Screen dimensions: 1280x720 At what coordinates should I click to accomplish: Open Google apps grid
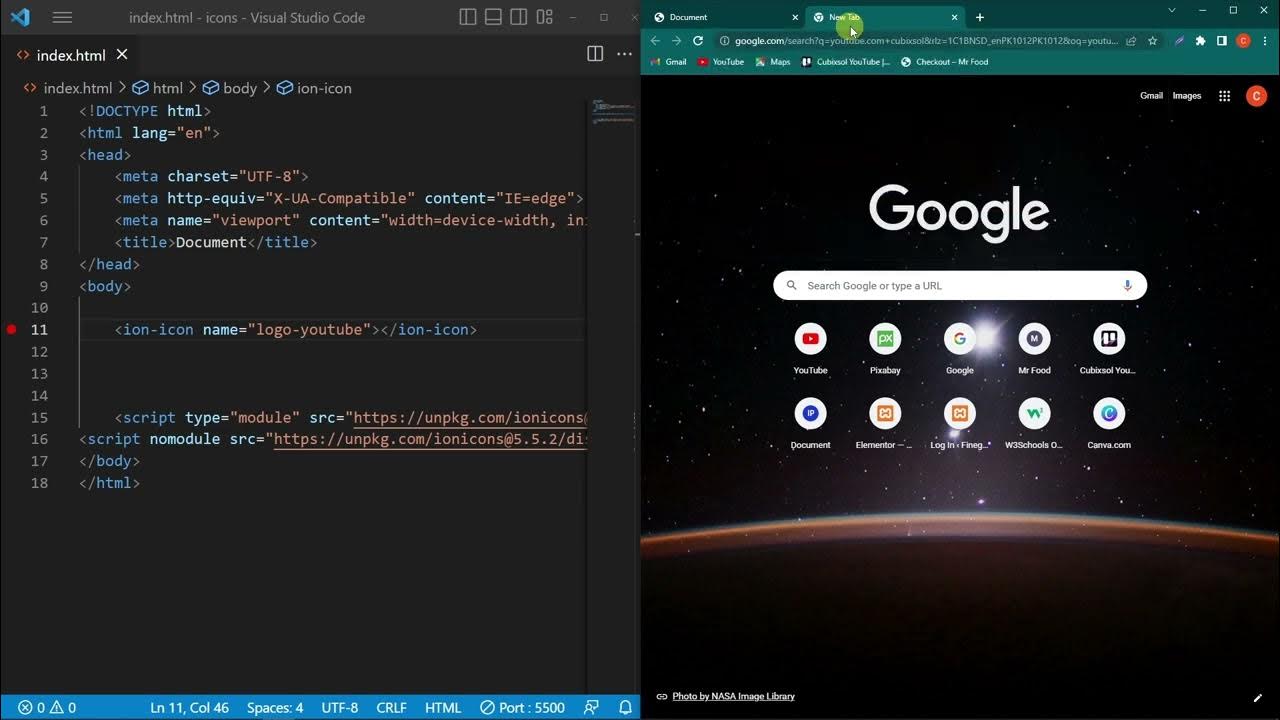pyautogui.click(x=1224, y=96)
